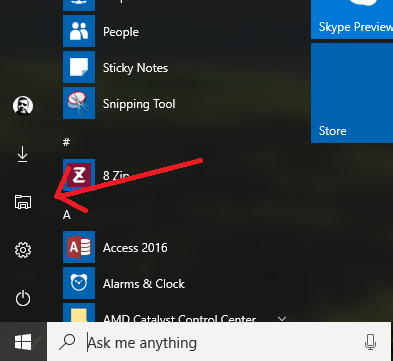Open the user account profile picture
The width and height of the screenshot is (393, 361).
[x=23, y=106]
